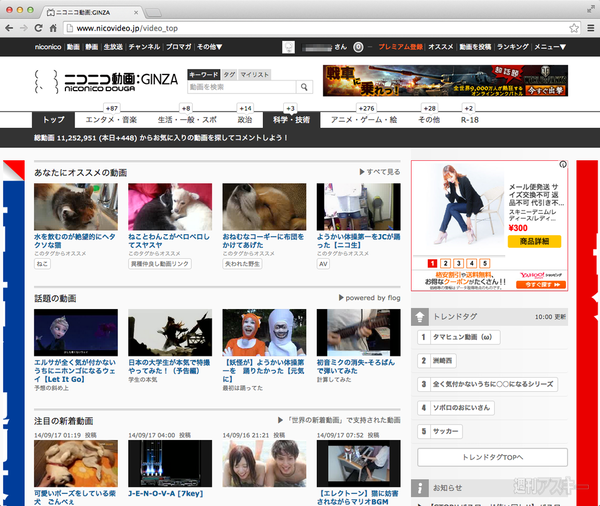Image resolution: width=600 pixels, height=506 pixels.
Task: Select ad page 4 indicator
Action: 472,263
